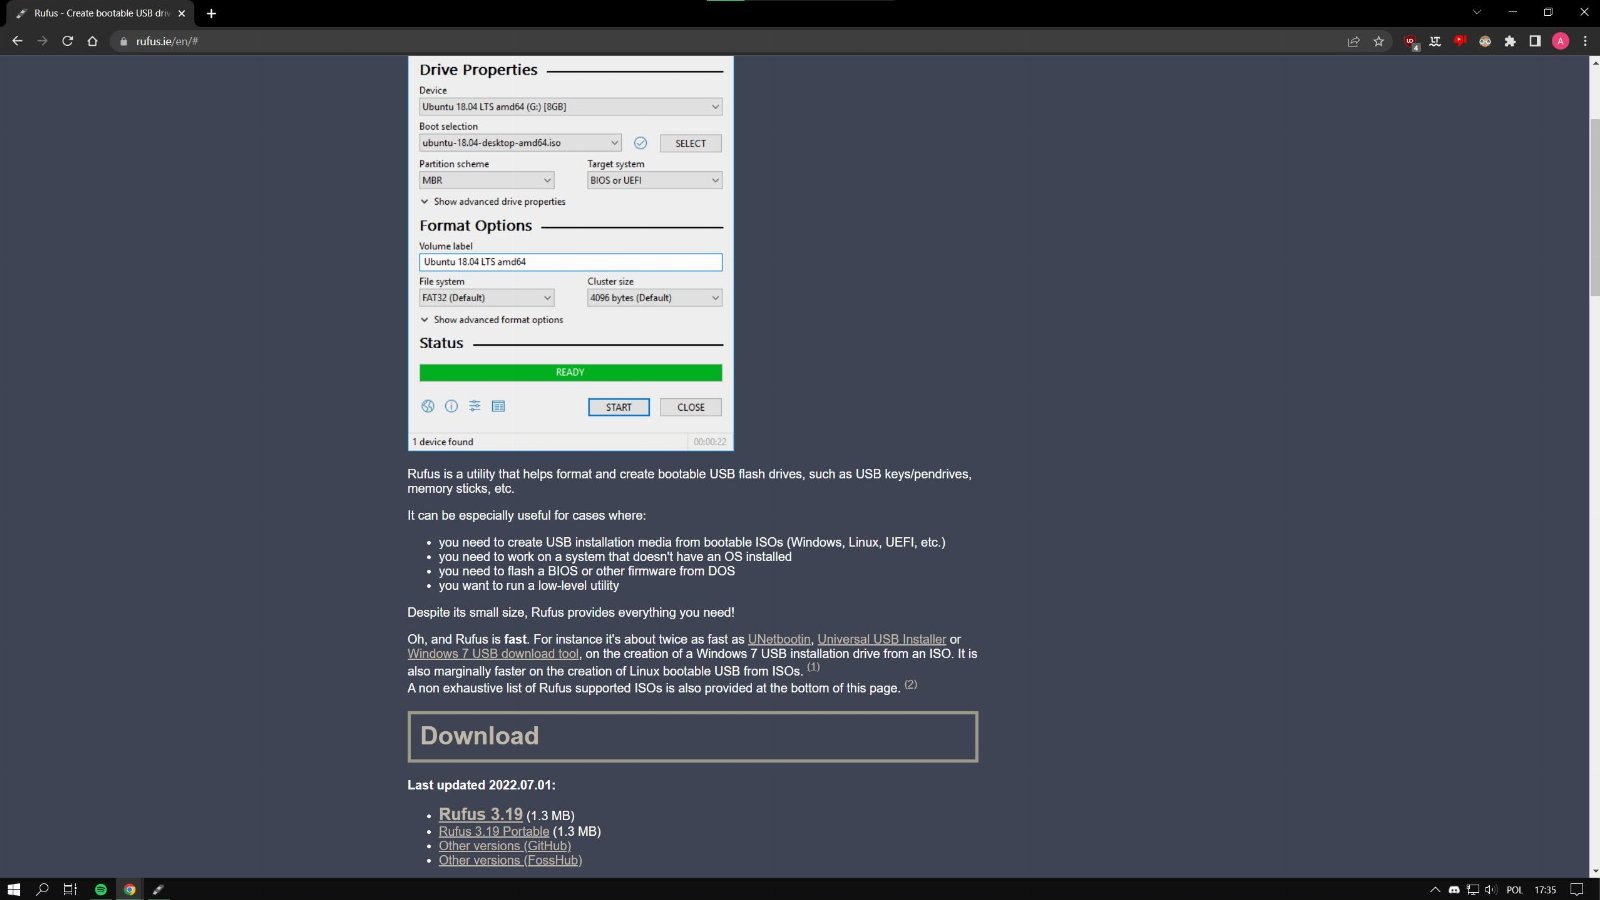This screenshot has height=900, width=1600.
Task: Click the Download section heading
Action: (692, 736)
